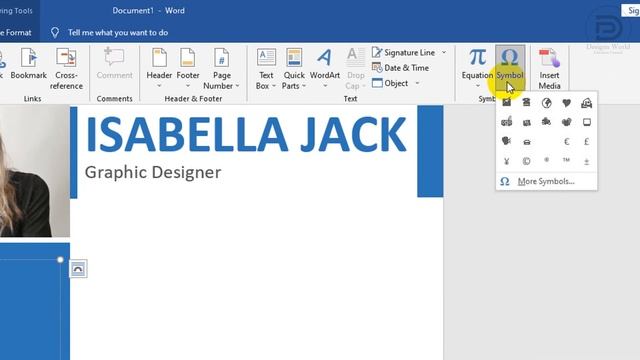Insert the registered trademark symbol
This screenshot has height=360, width=640.
pyautogui.click(x=547, y=160)
